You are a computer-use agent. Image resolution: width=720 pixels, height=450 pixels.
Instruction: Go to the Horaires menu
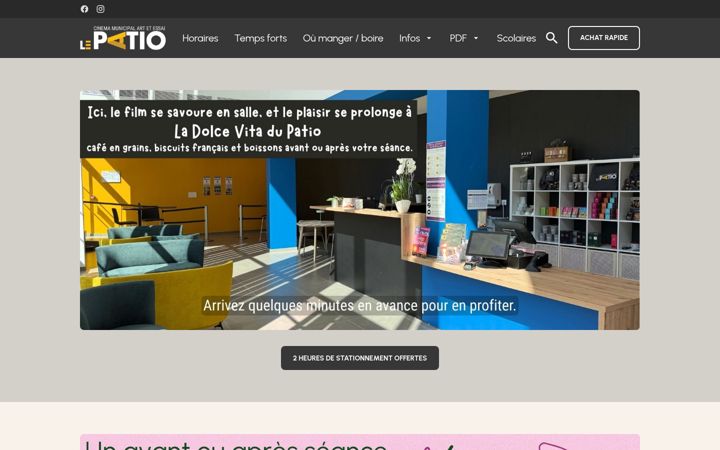pos(200,38)
